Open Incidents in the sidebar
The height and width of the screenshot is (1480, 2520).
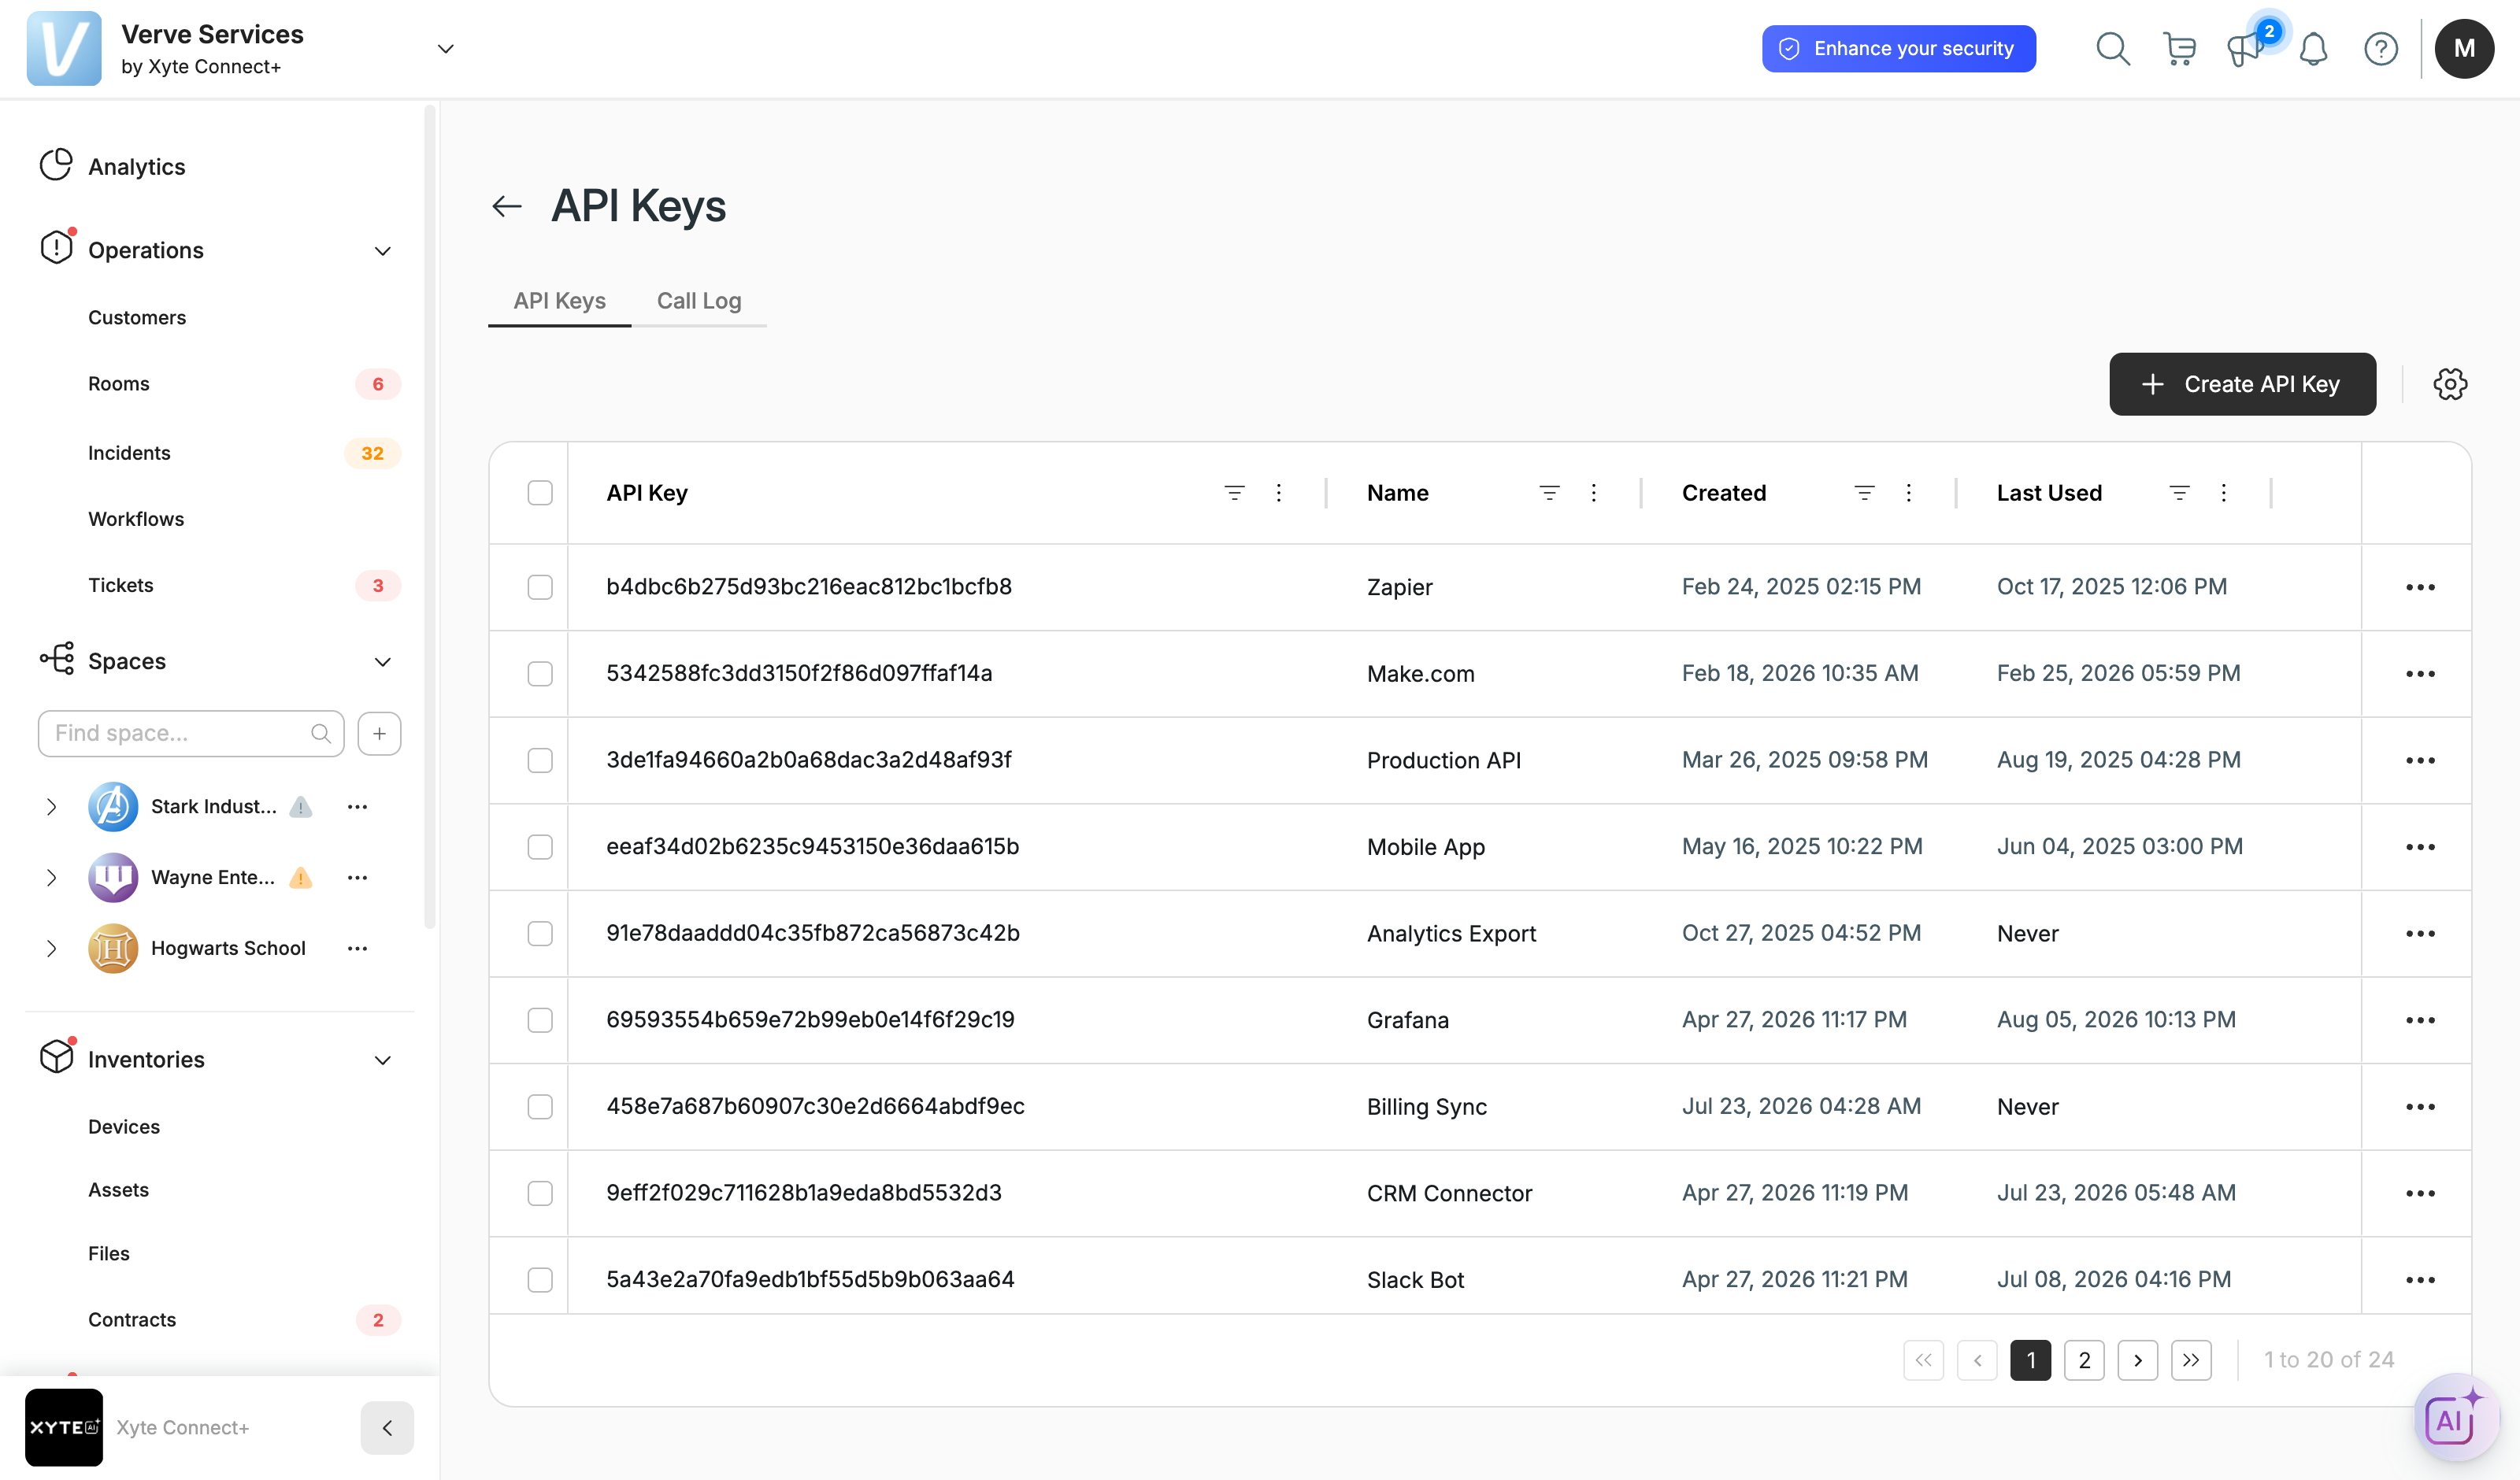pyautogui.click(x=129, y=453)
